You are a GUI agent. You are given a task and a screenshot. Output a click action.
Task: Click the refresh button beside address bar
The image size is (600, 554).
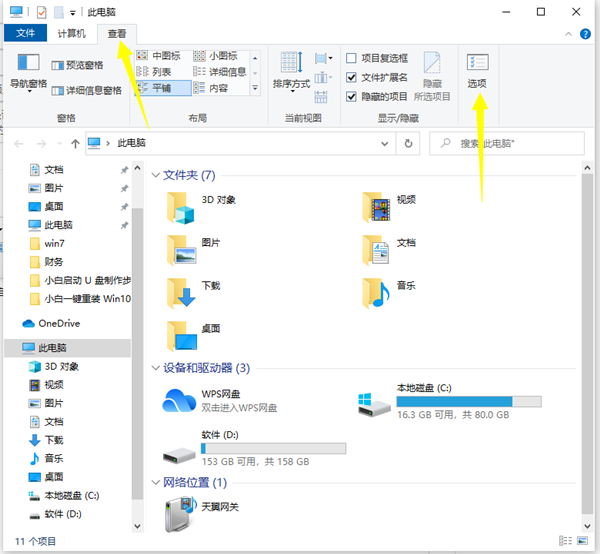[x=408, y=144]
